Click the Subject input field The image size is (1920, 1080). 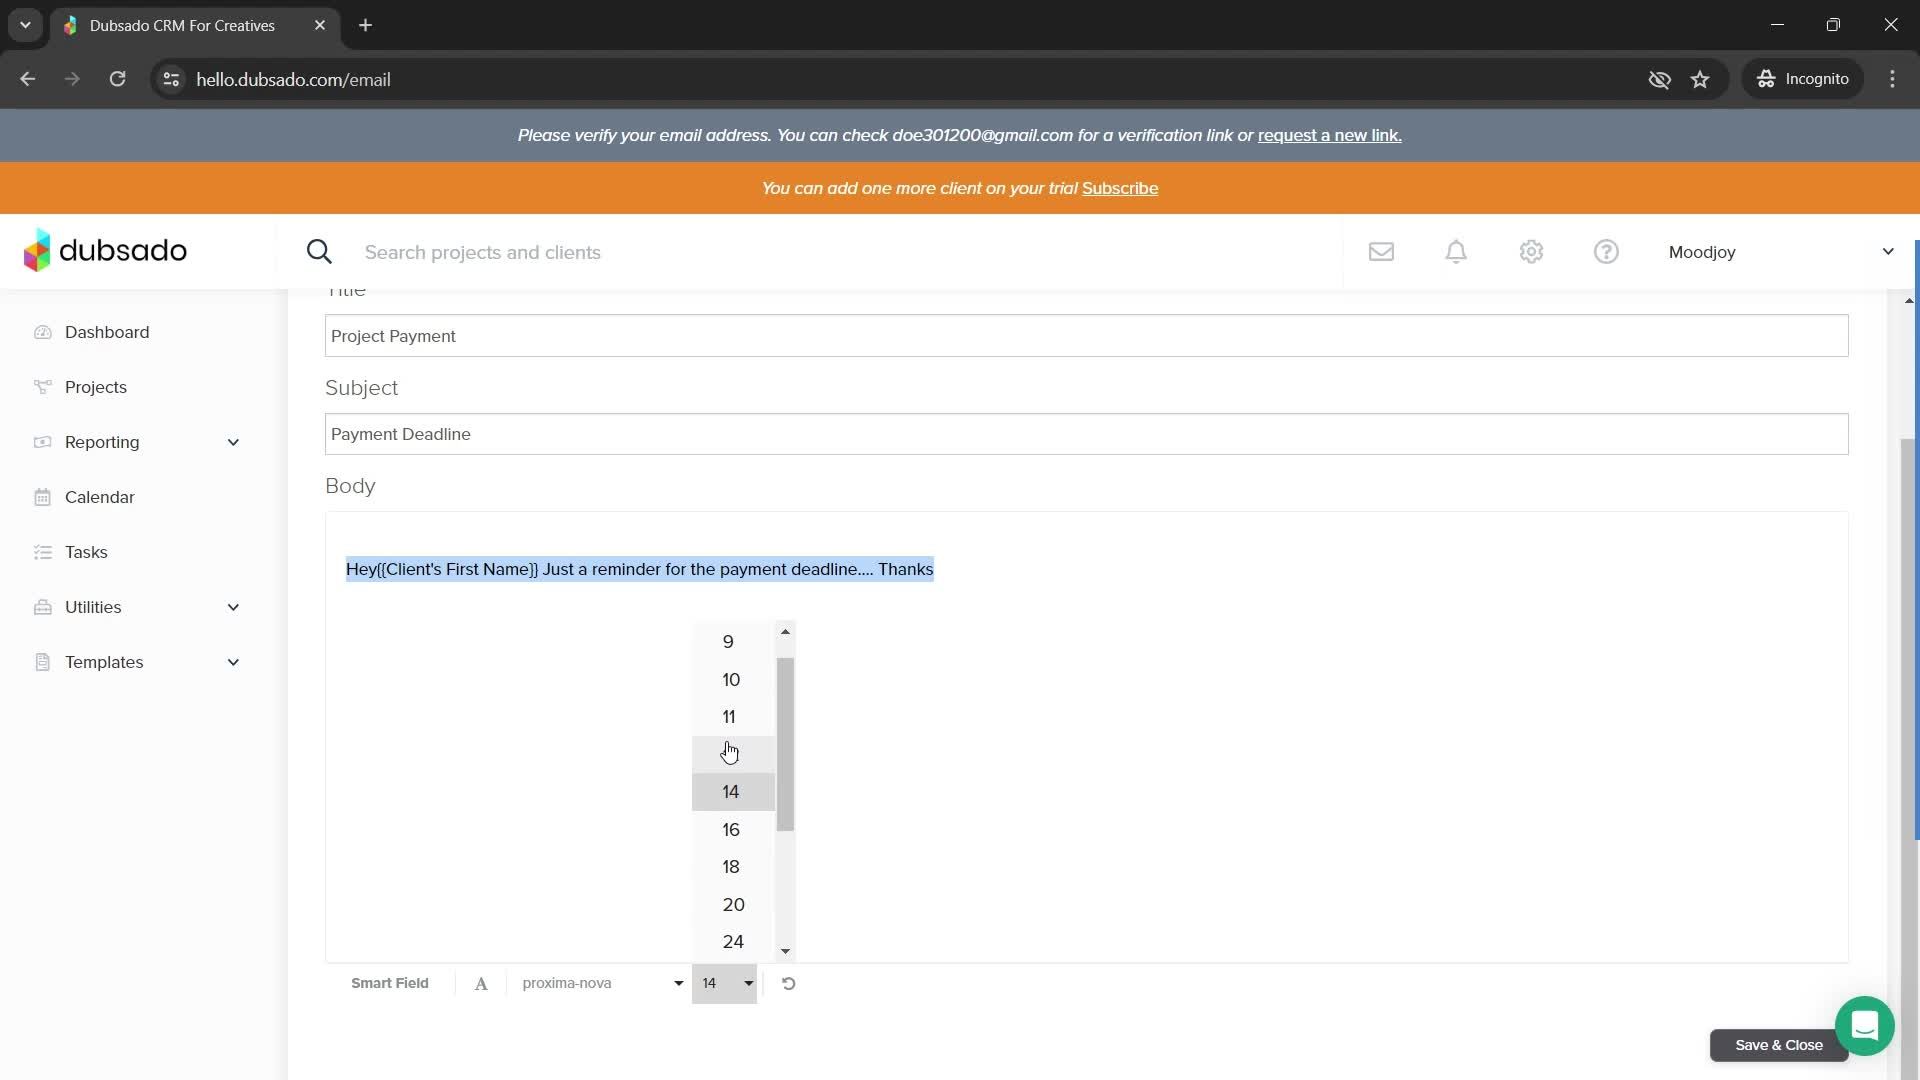(1086, 434)
